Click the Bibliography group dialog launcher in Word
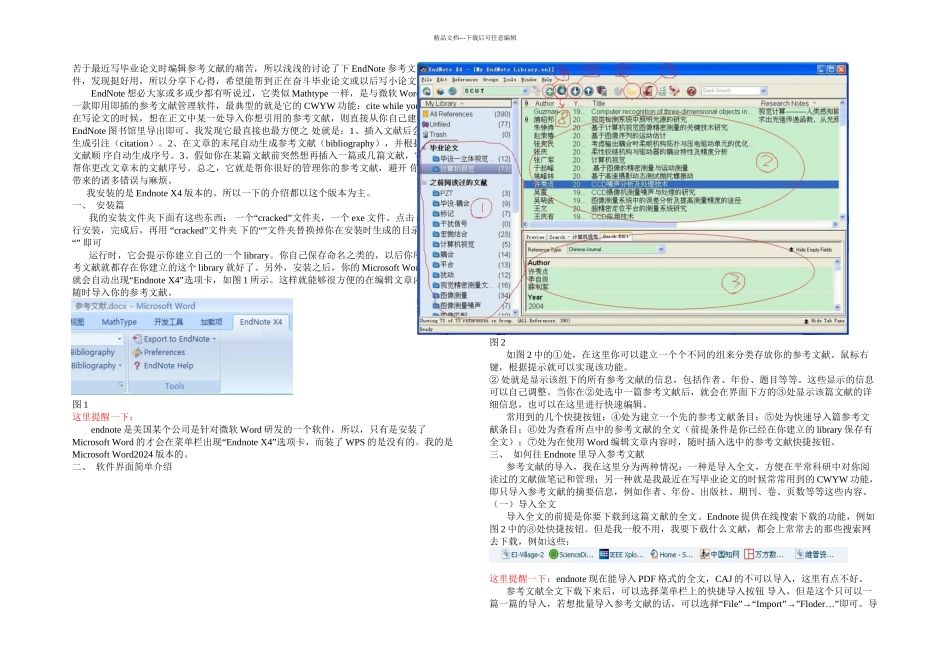The height and width of the screenshot is (672, 950). point(121,385)
